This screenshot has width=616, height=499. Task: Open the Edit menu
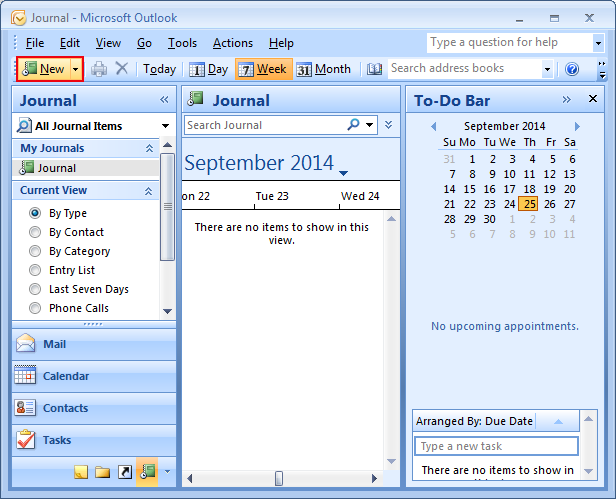(x=70, y=43)
